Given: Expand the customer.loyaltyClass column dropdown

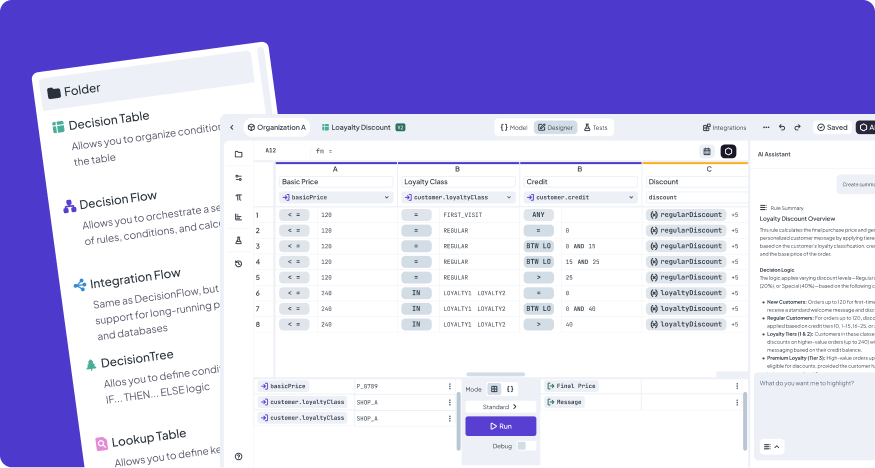Looking at the screenshot, I should (509, 197).
